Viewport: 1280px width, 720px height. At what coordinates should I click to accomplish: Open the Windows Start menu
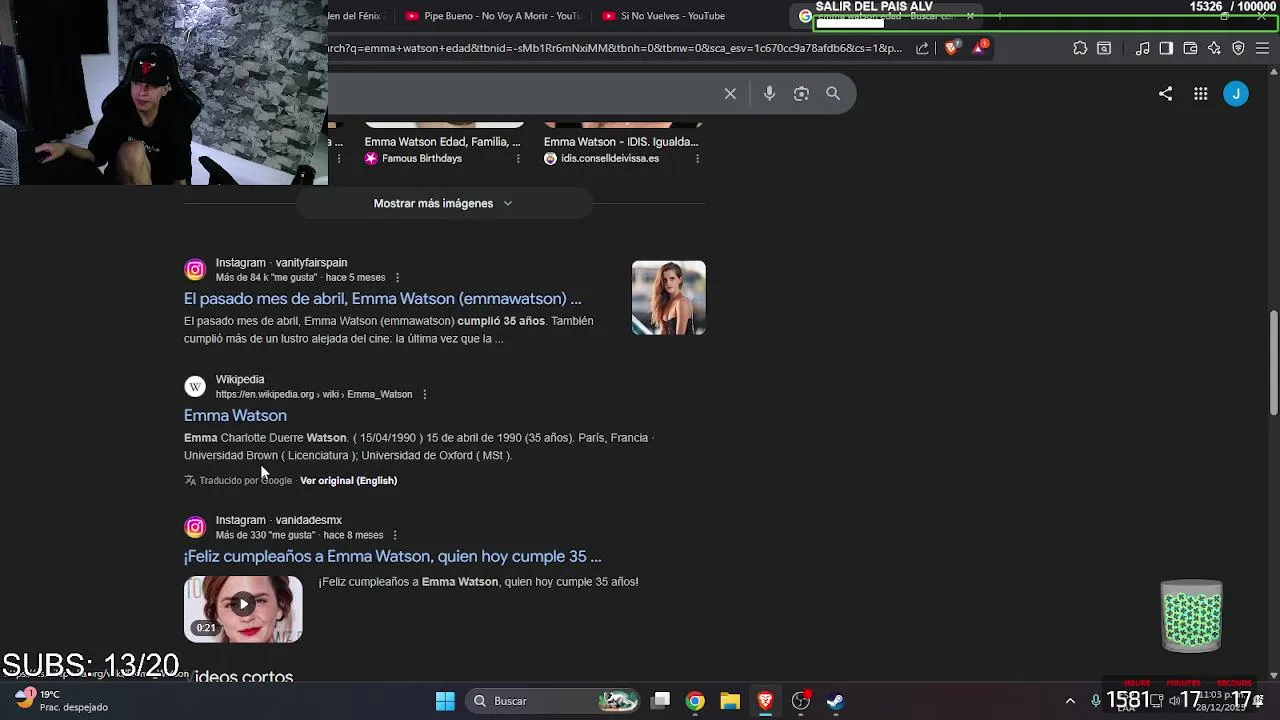pos(445,701)
